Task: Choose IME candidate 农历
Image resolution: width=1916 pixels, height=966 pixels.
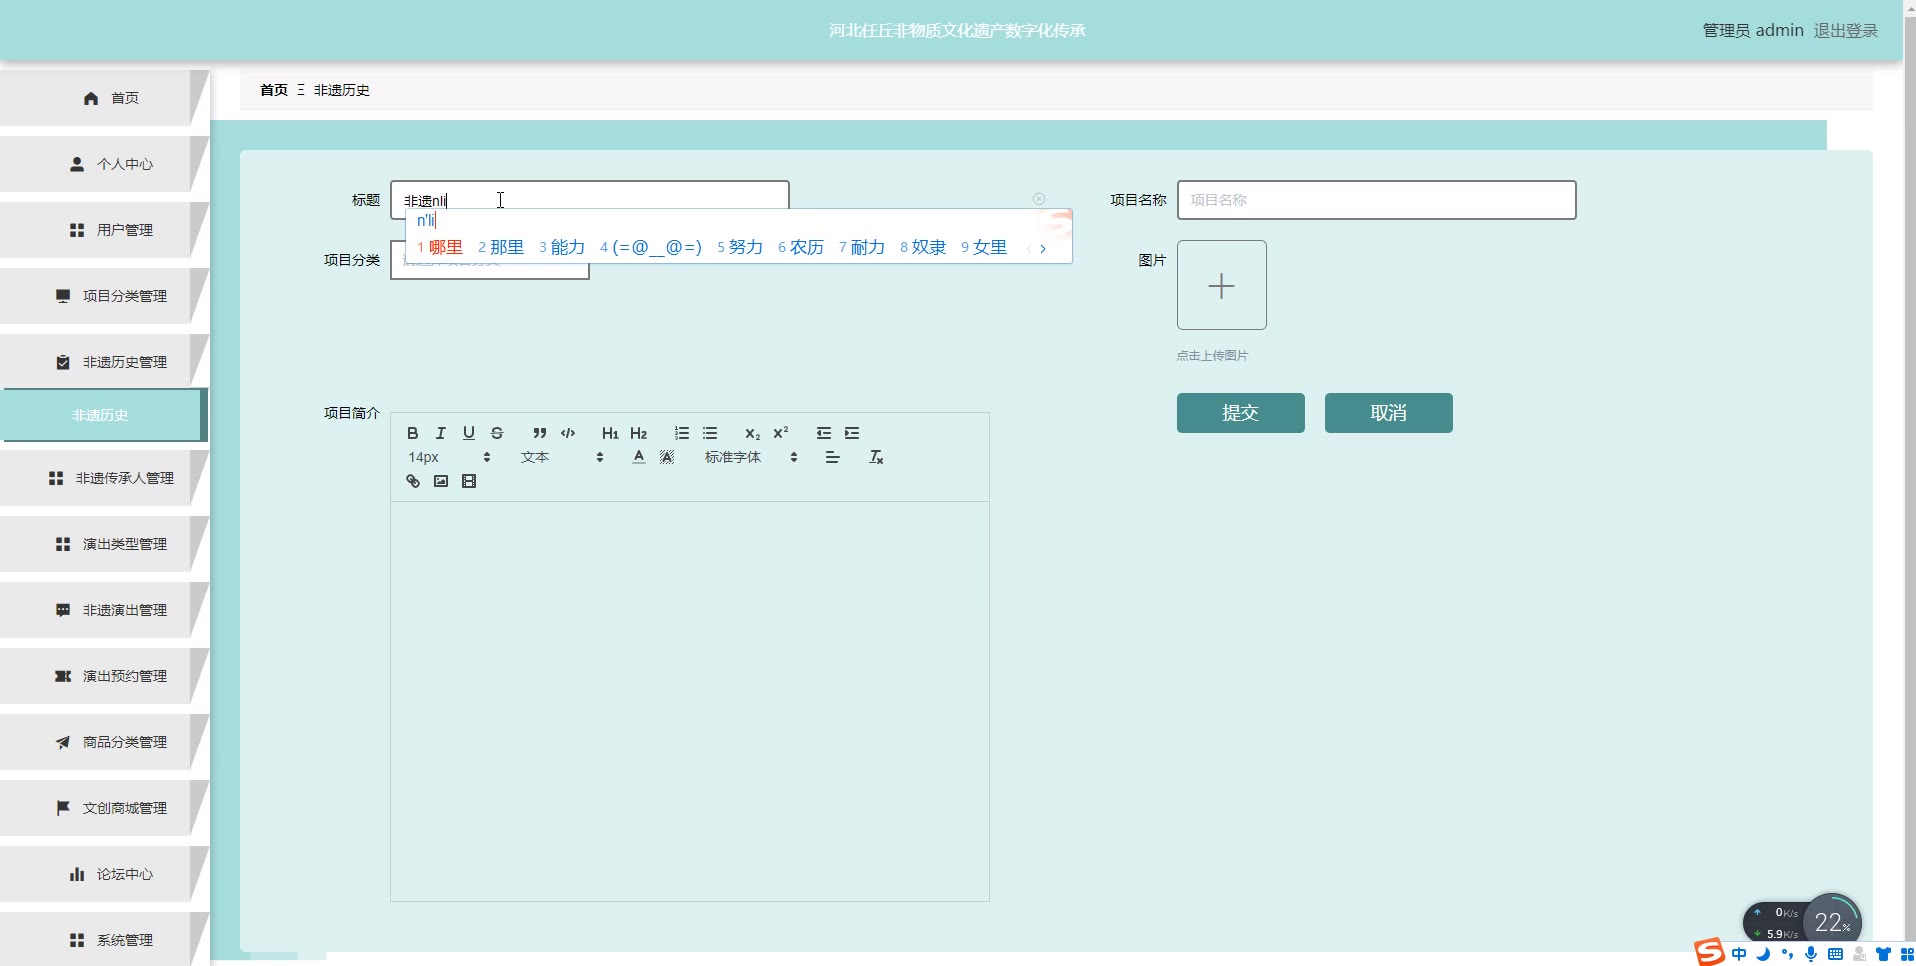Action: click(x=801, y=247)
